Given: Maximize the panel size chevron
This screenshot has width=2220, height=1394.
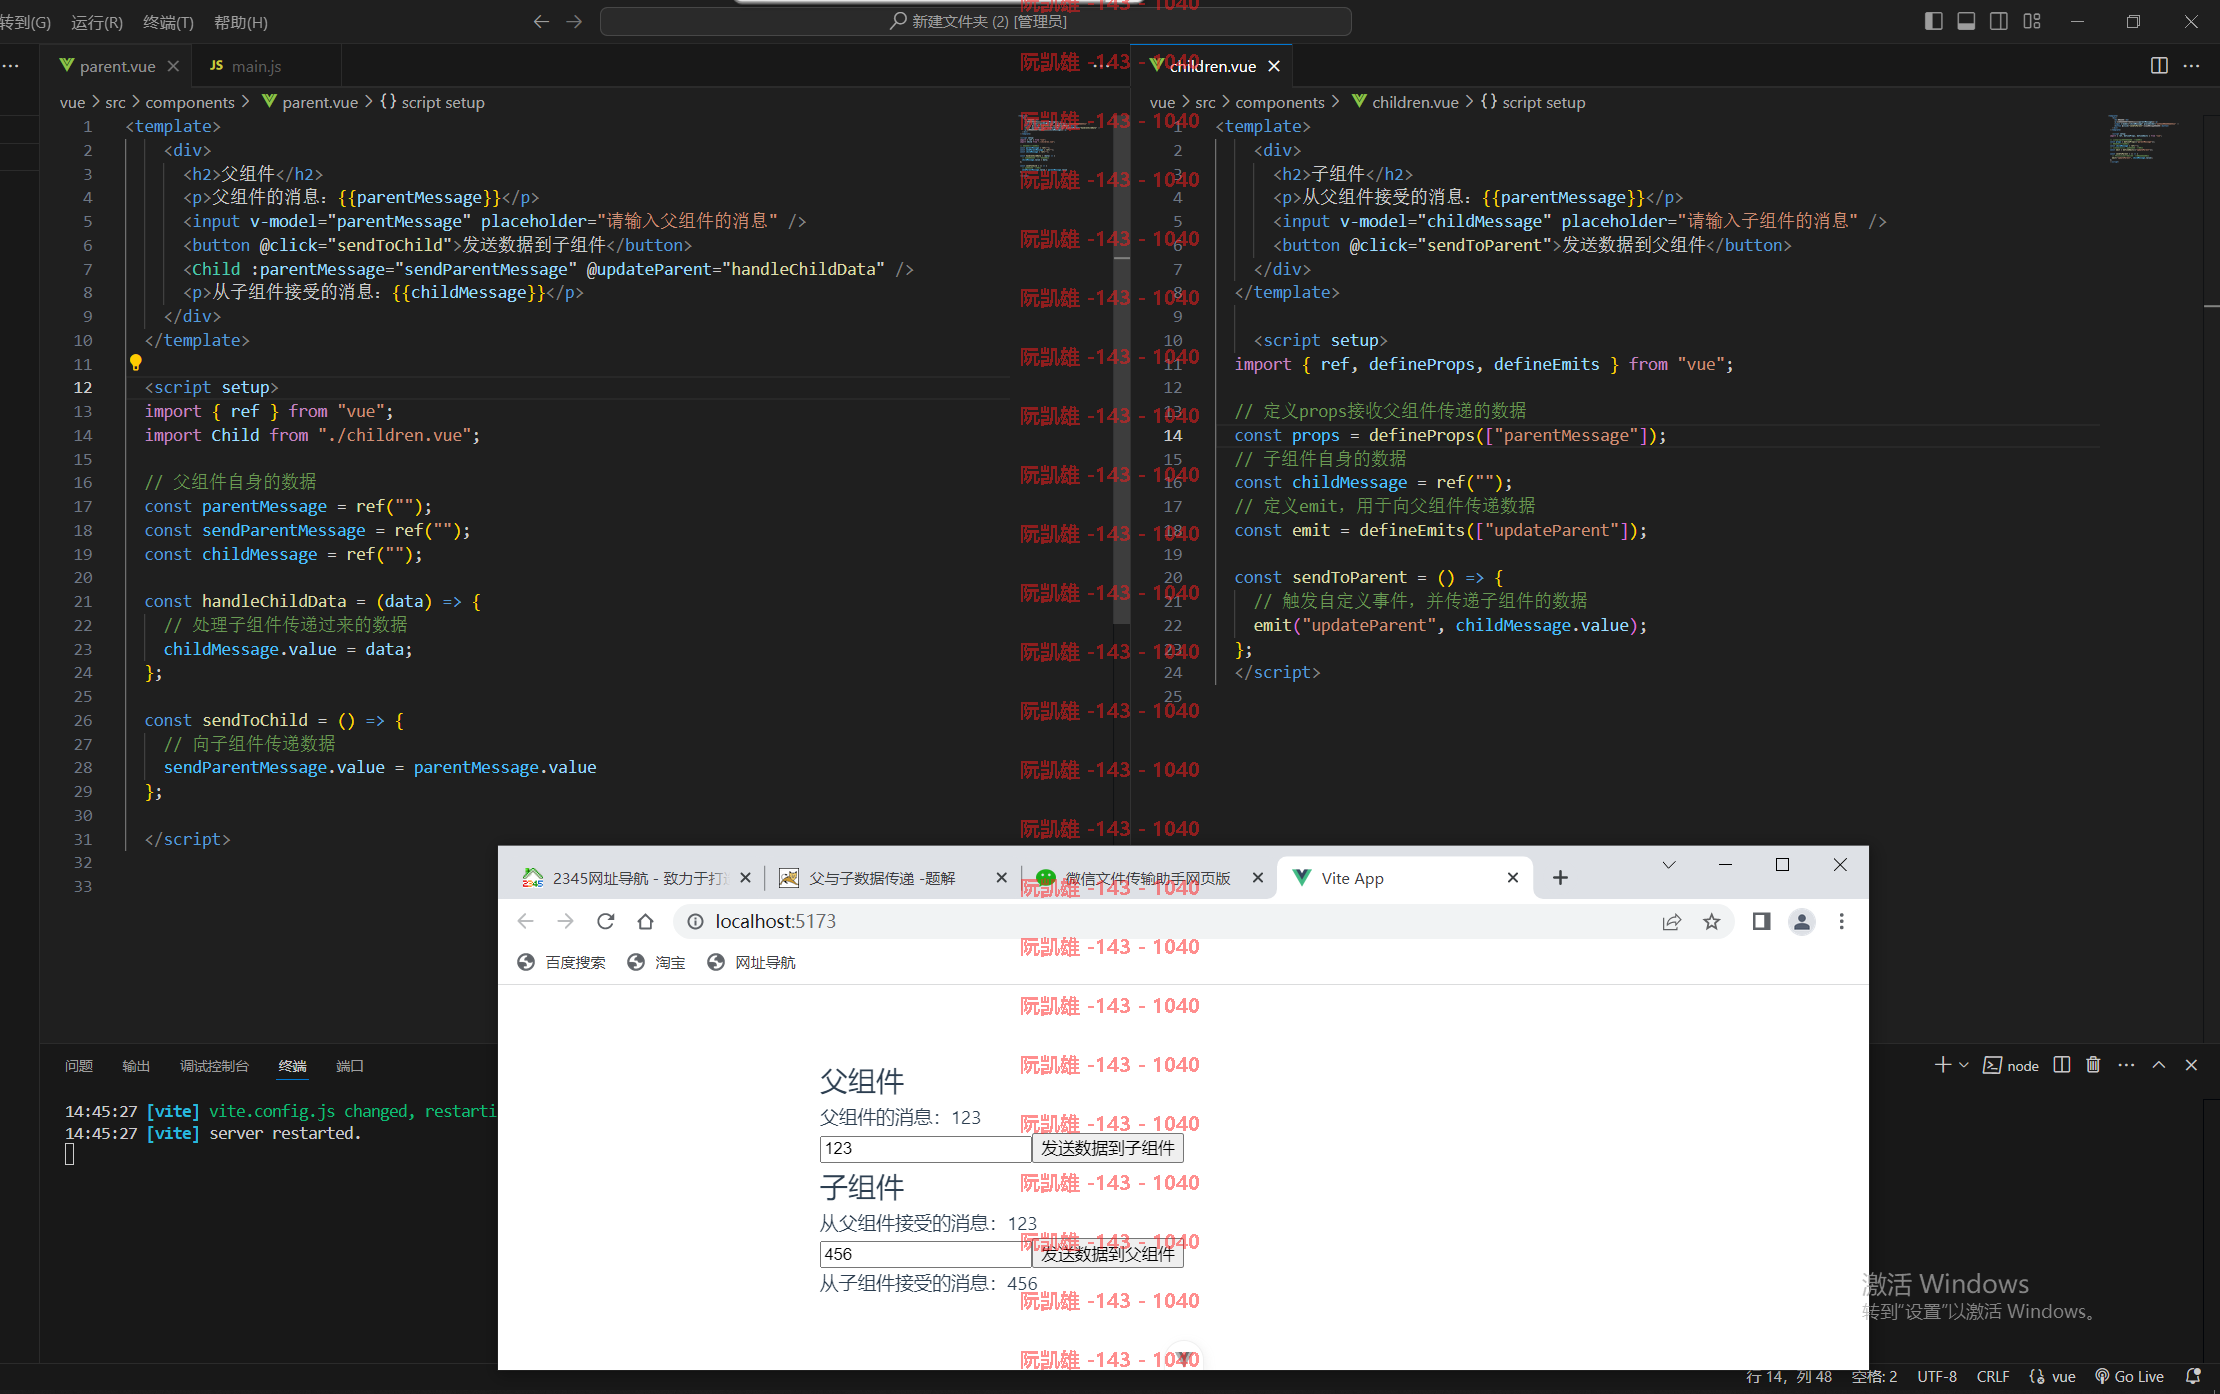Looking at the screenshot, I should tap(2159, 1065).
